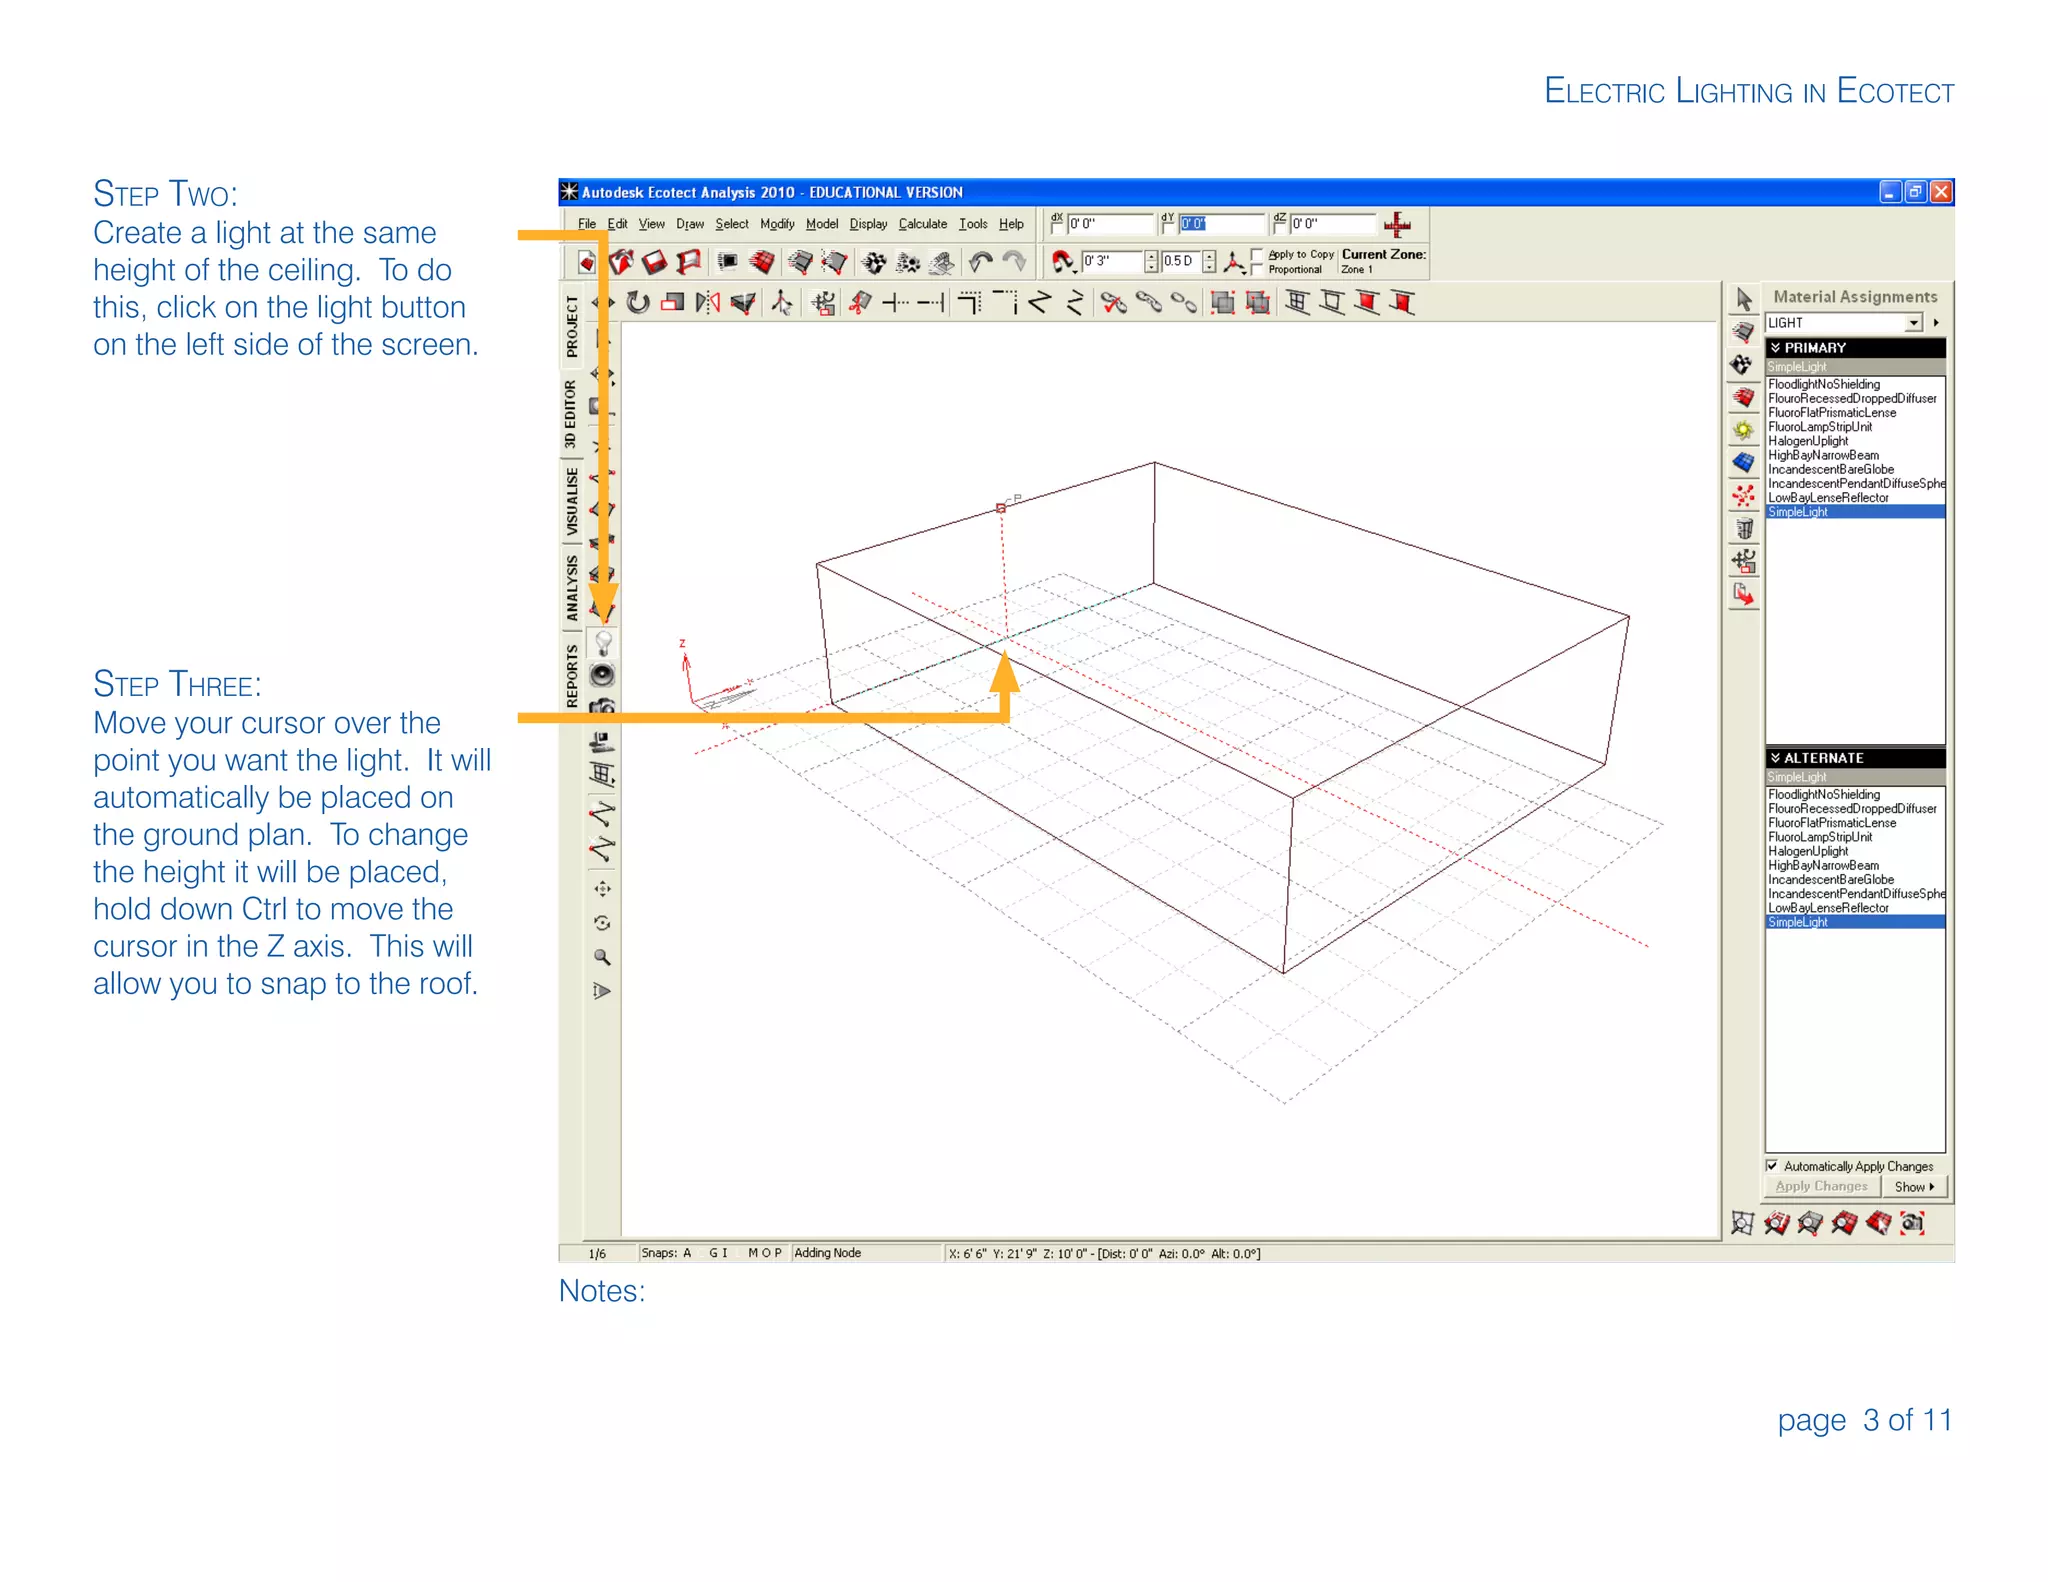Collapse the ALTERNATE materials section
Screen dimensions: 2048x1582
click(x=1776, y=758)
